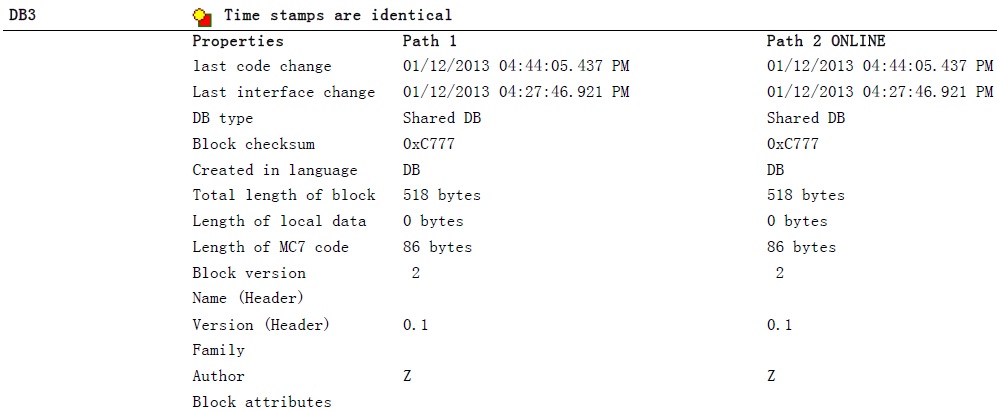The height and width of the screenshot is (411, 997).
Task: Select the "Created in language" property label
Action: (x=274, y=170)
